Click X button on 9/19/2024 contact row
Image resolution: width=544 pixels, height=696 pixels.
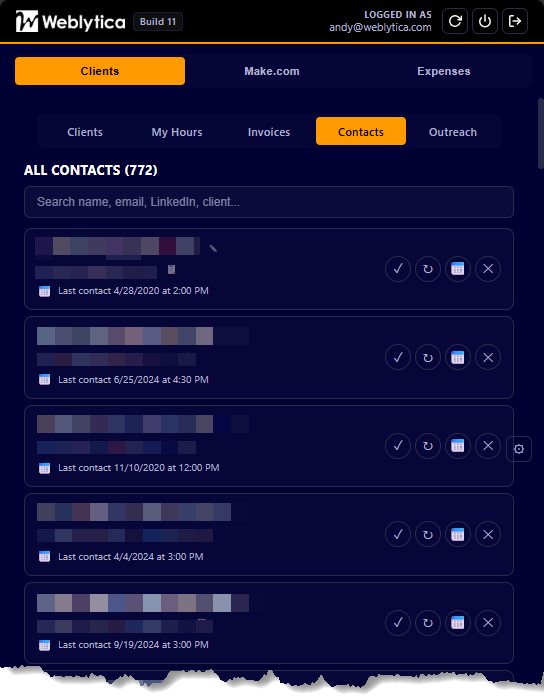(x=488, y=623)
